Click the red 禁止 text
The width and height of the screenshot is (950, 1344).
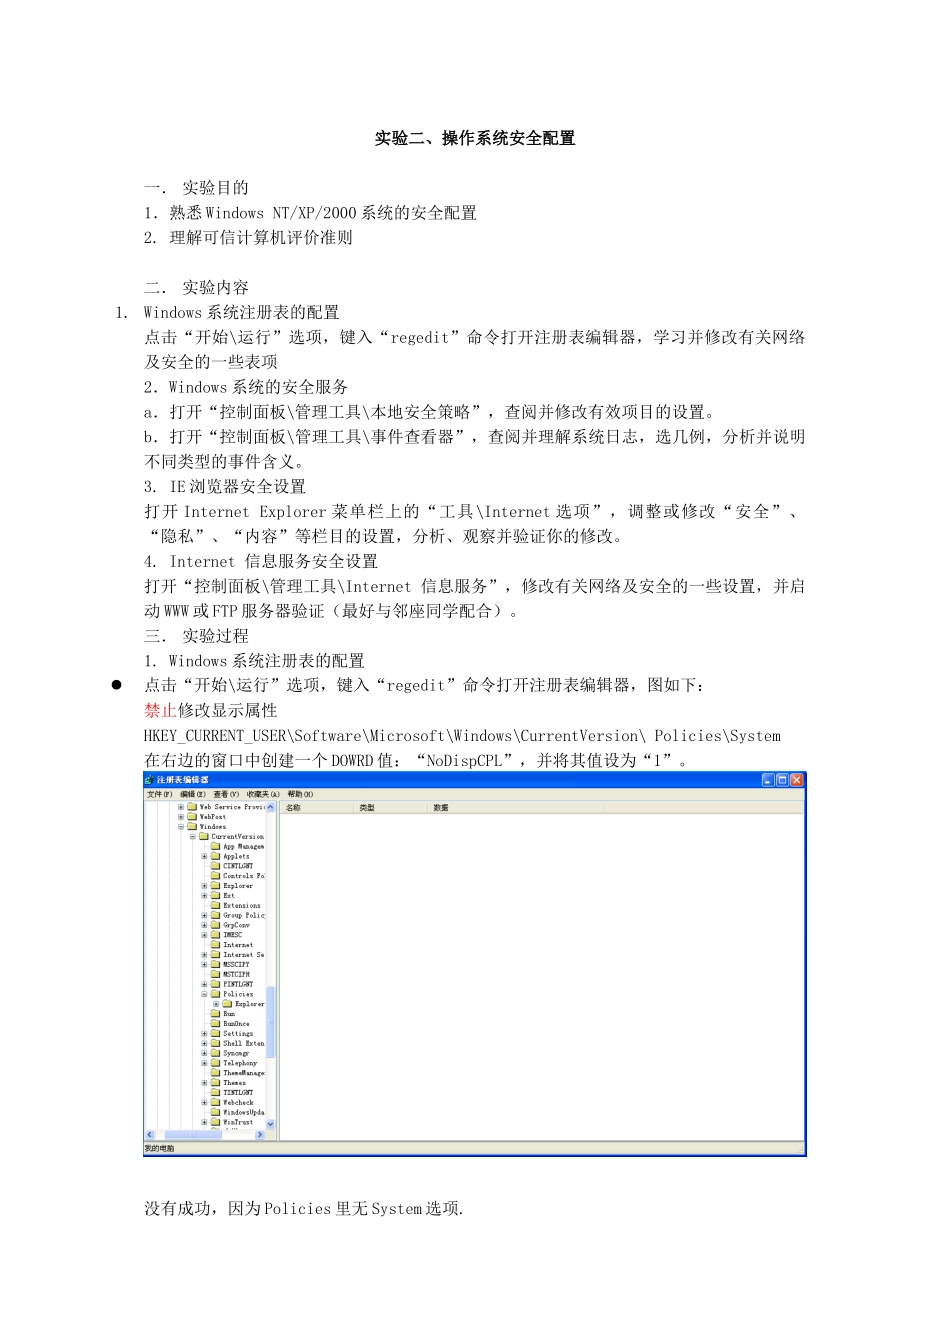point(160,710)
